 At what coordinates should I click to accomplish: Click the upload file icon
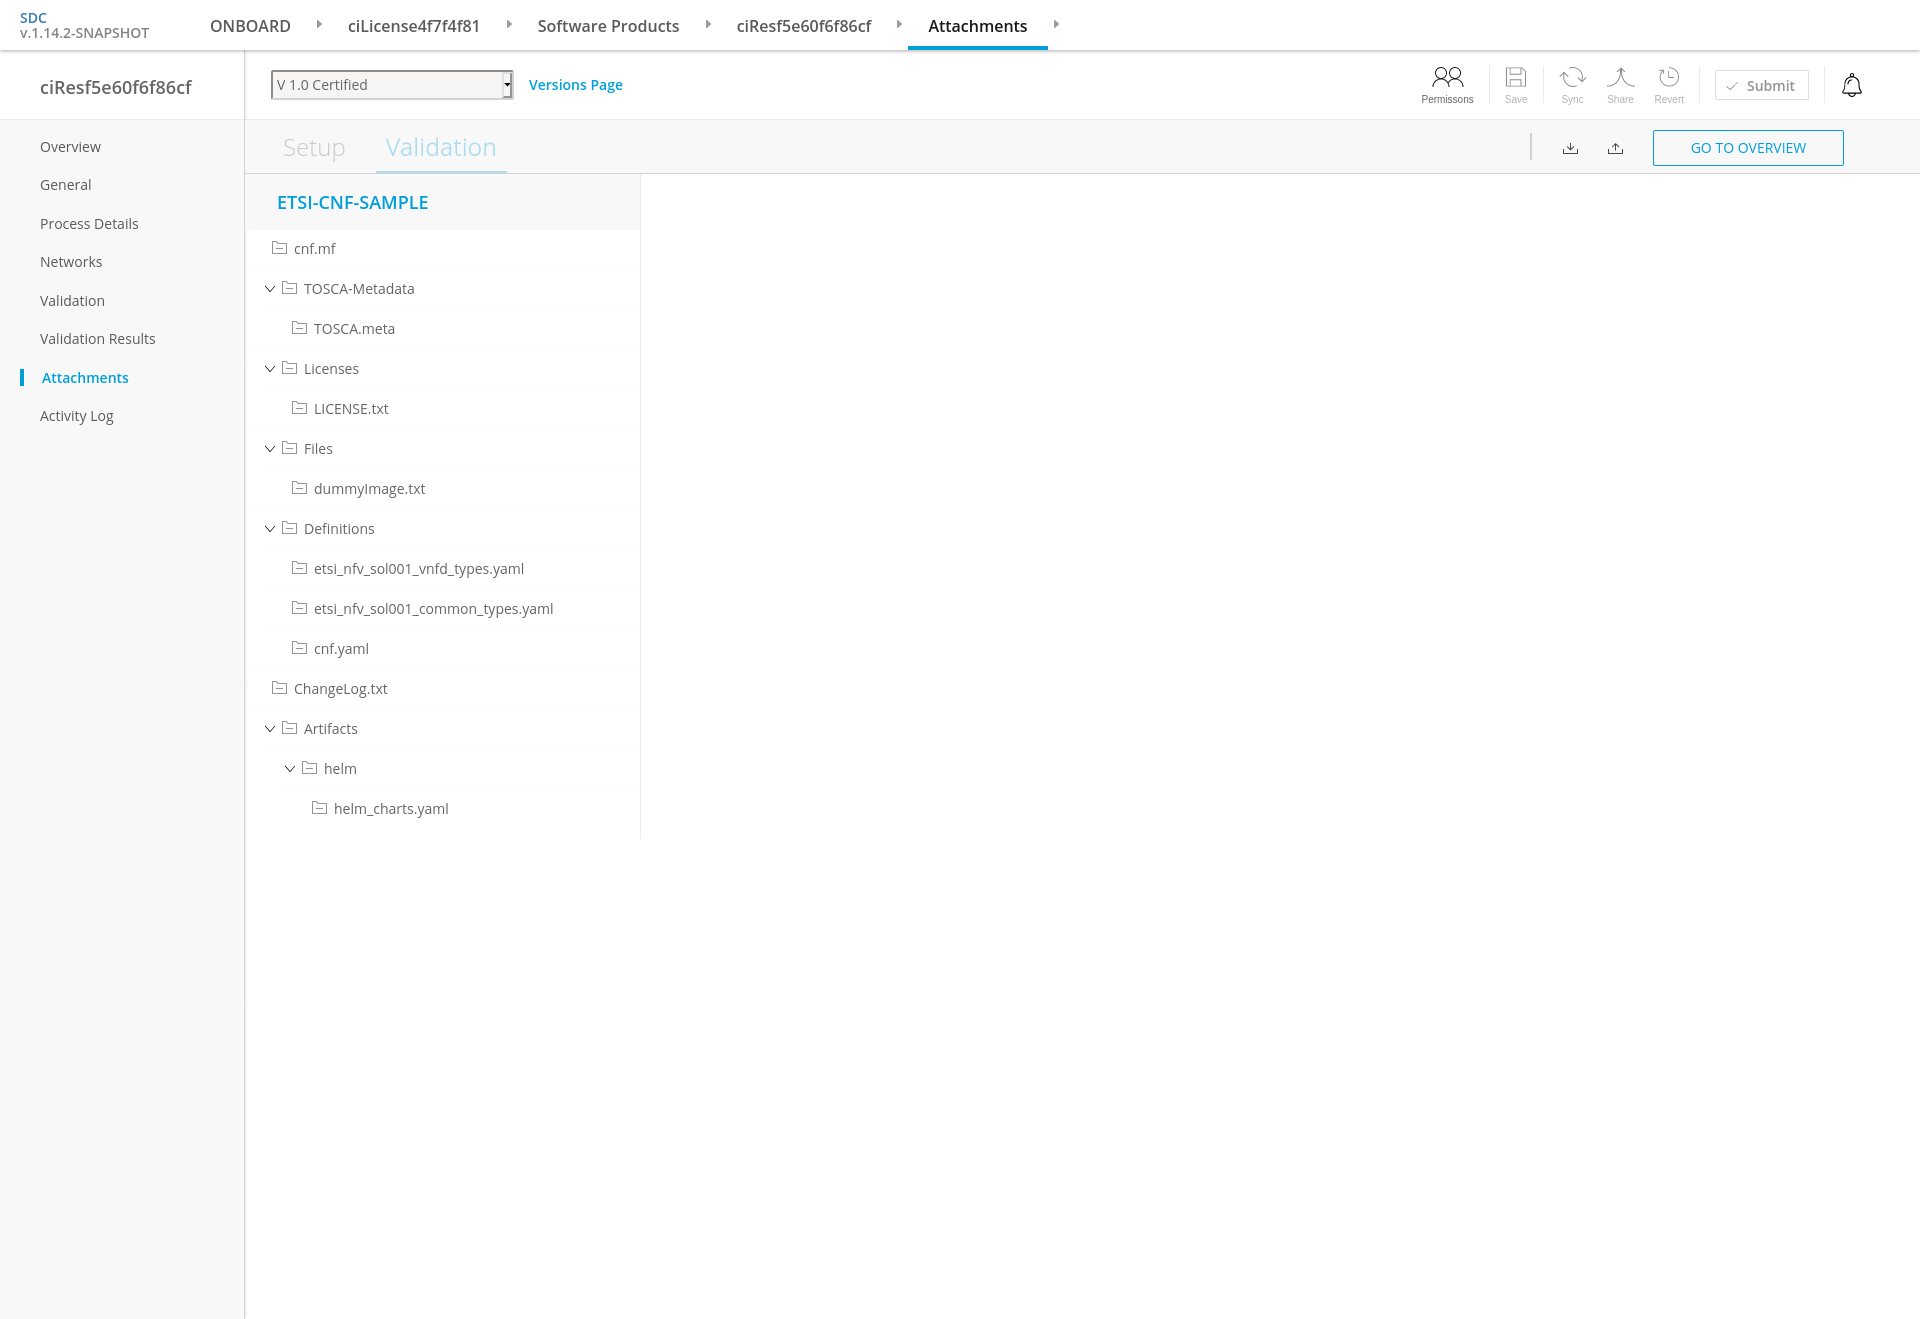[x=1616, y=148]
